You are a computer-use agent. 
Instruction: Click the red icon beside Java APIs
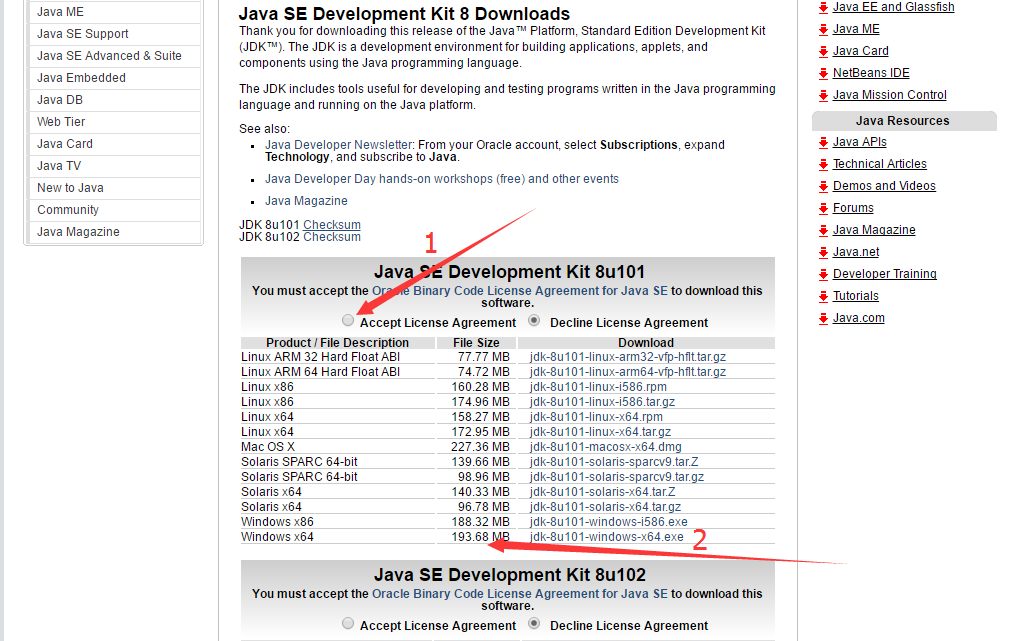tap(823, 142)
